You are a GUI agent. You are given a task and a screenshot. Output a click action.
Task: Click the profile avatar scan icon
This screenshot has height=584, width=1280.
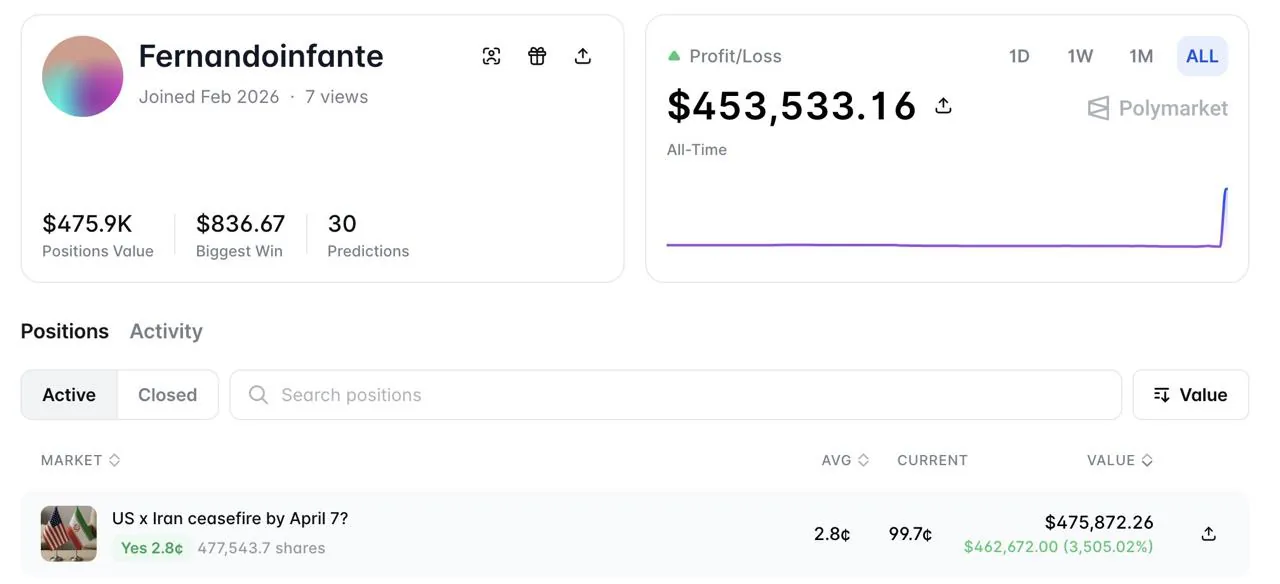[491, 56]
